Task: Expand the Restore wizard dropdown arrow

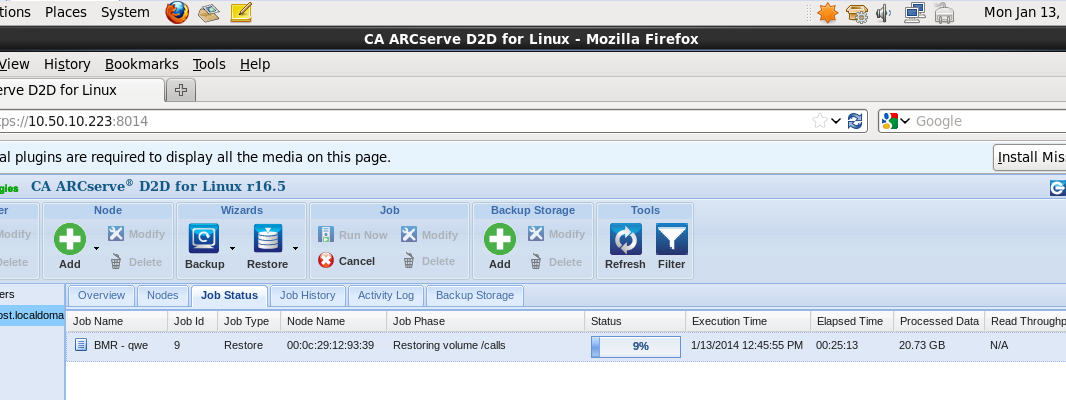Action: point(295,248)
